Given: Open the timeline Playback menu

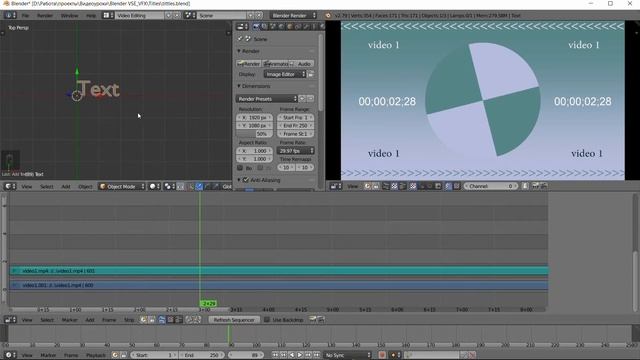Looking at the screenshot, I should (x=96, y=355).
